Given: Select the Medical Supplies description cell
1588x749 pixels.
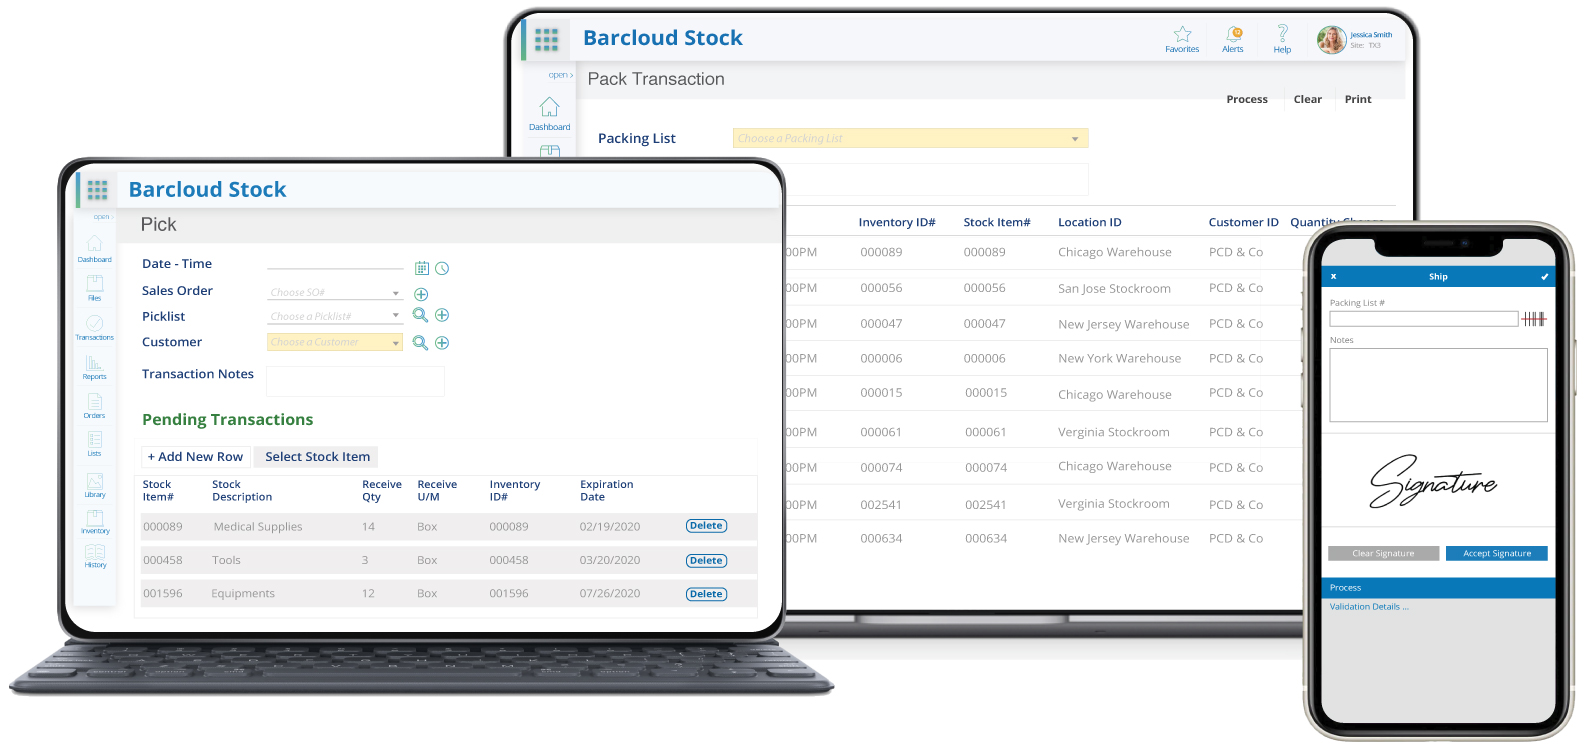Looking at the screenshot, I should [x=258, y=527].
